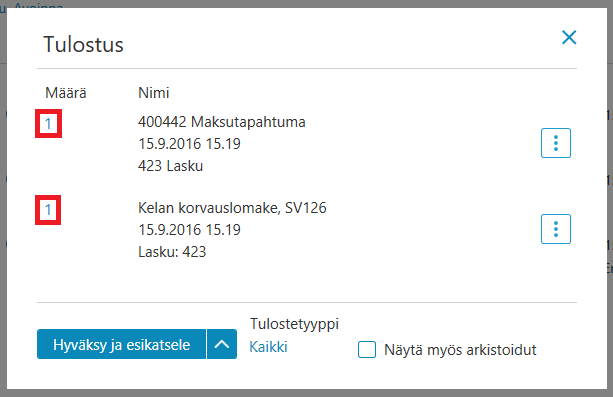The width and height of the screenshot is (613, 397).
Task: Click the Tulostus dialog title
Action: pyautogui.click(x=83, y=44)
